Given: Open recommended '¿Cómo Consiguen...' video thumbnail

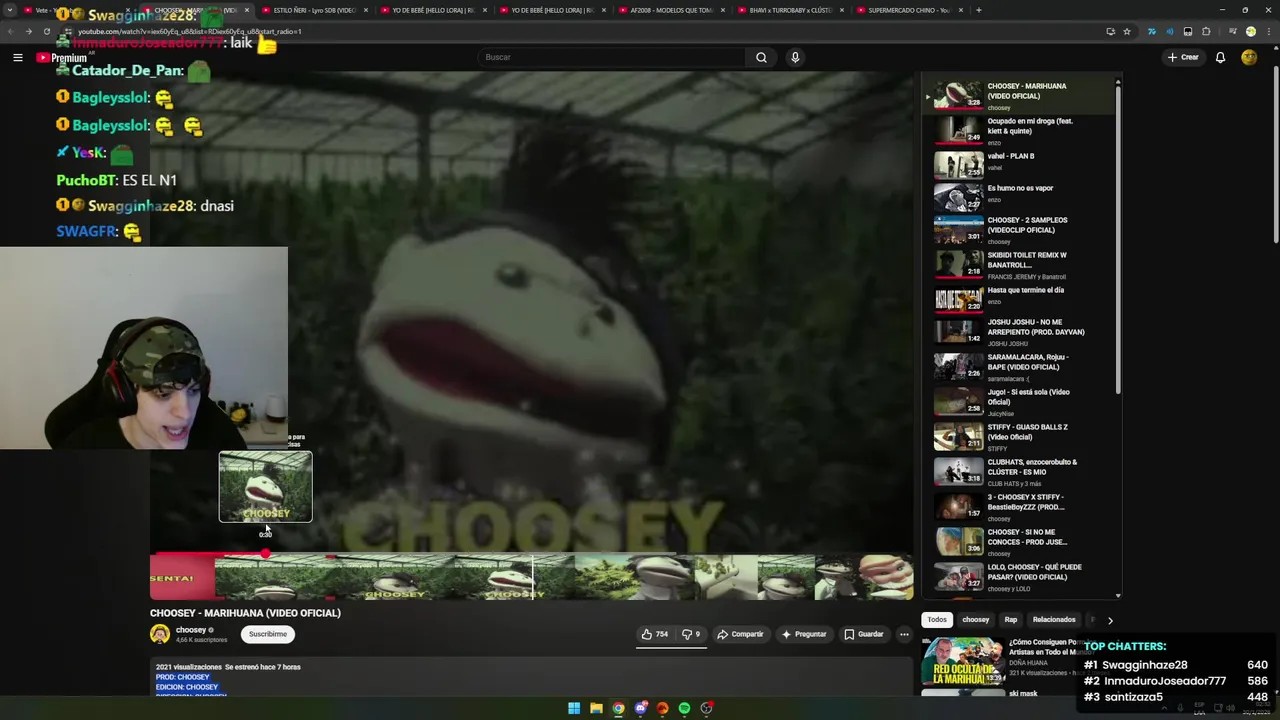Looking at the screenshot, I should tap(963, 660).
